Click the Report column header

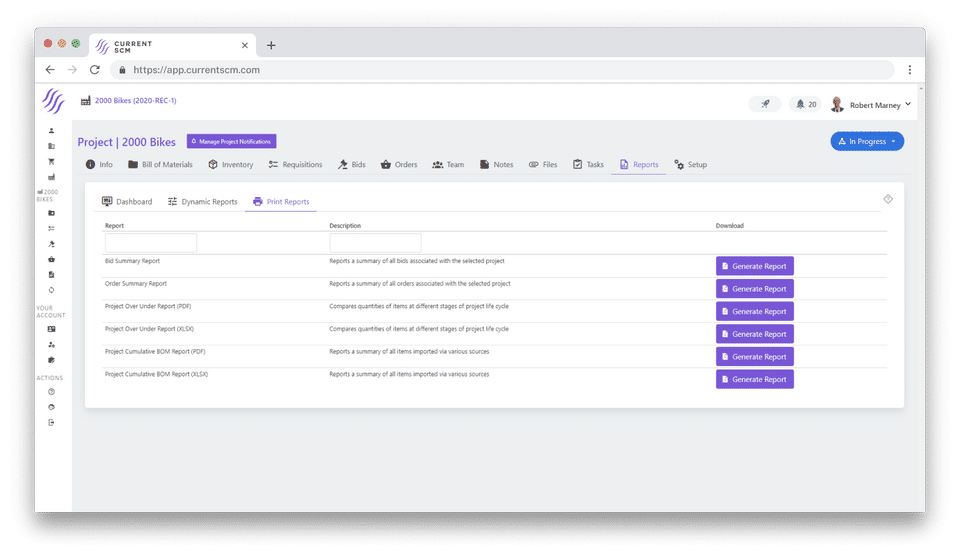click(114, 226)
